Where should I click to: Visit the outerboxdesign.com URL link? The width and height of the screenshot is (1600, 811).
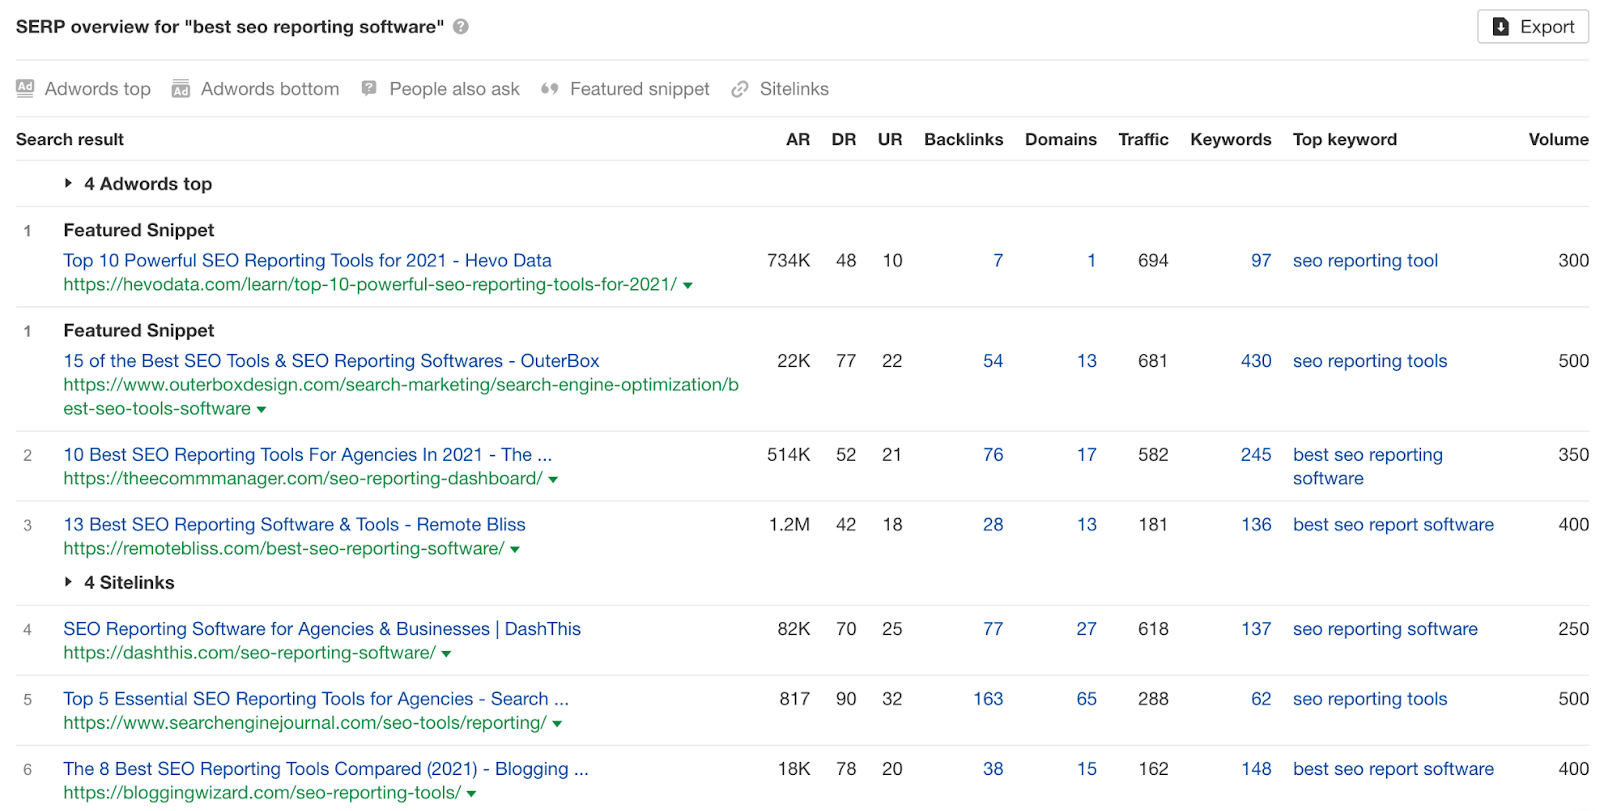point(401,397)
